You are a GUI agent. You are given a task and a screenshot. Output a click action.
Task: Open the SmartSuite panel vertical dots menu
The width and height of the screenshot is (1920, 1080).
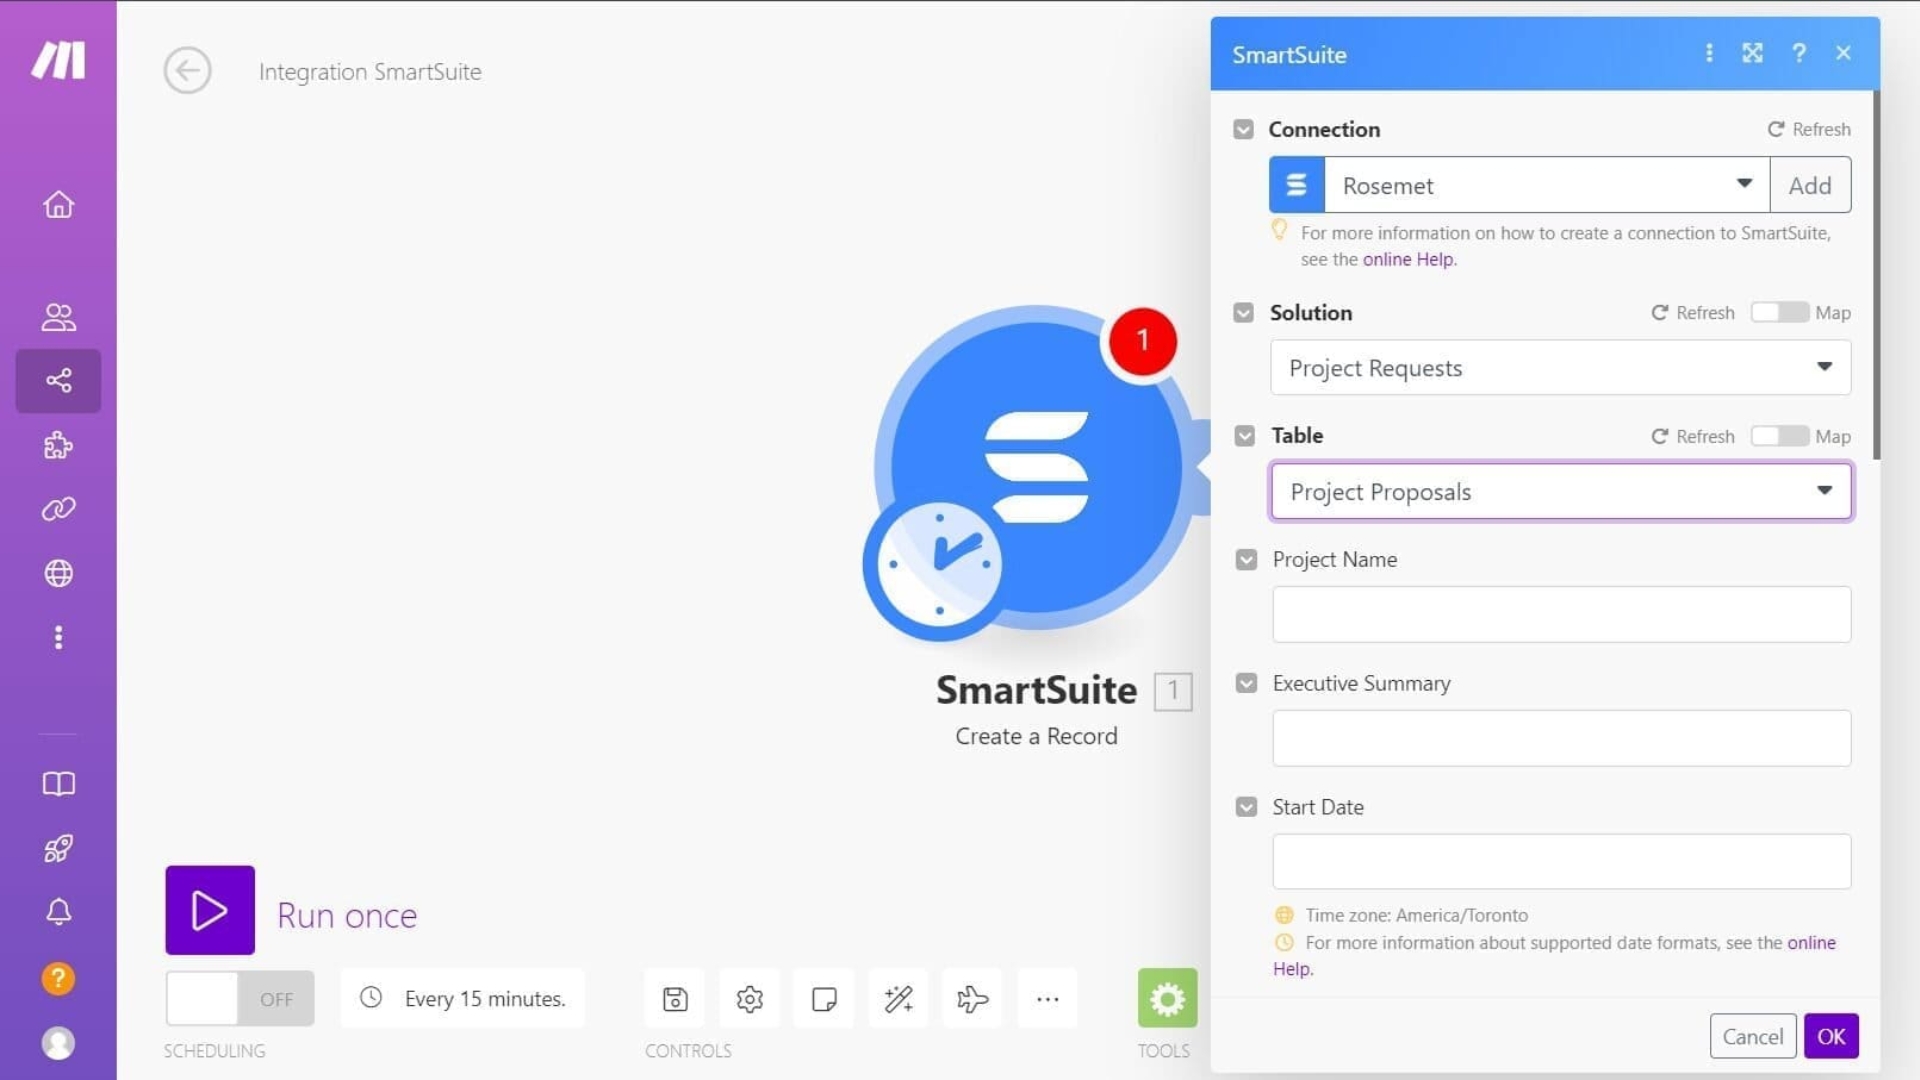(x=1709, y=53)
